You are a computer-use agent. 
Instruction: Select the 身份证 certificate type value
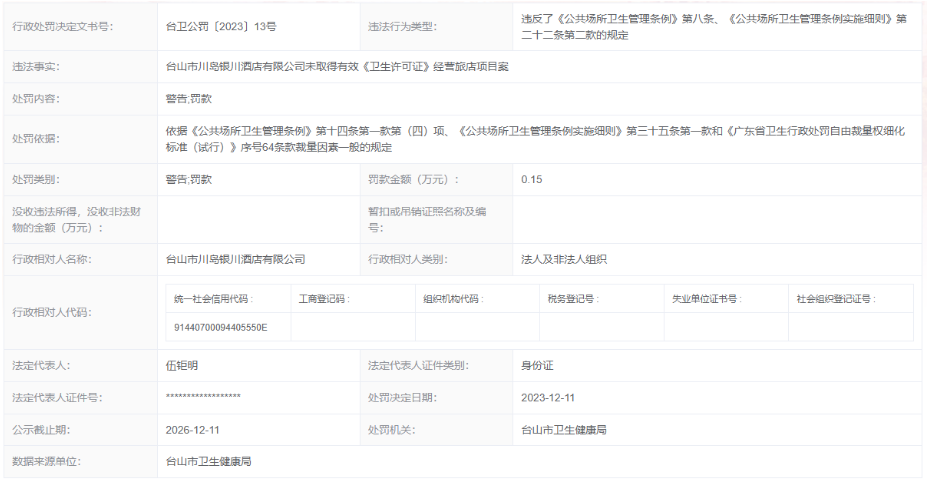[538, 366]
